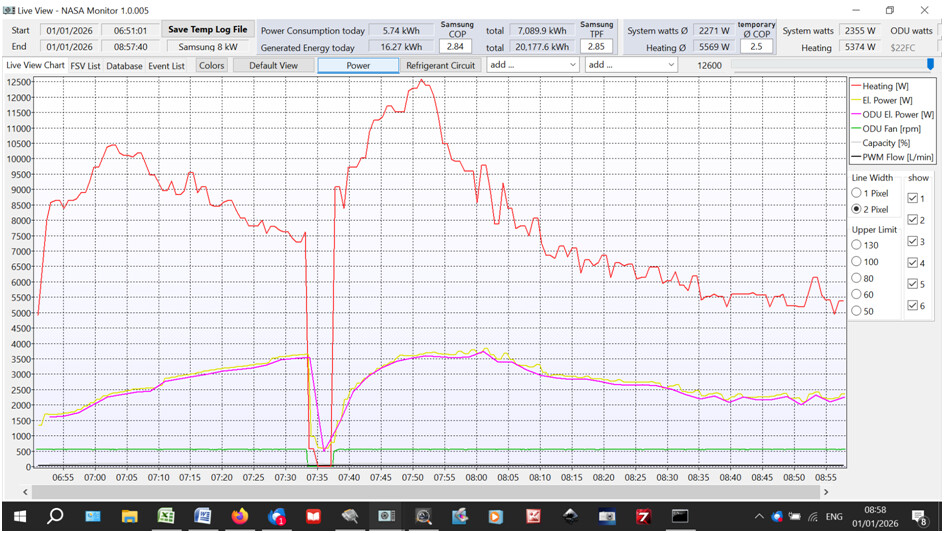Switch to the FSV List tab
The image size is (944, 533).
click(x=85, y=66)
